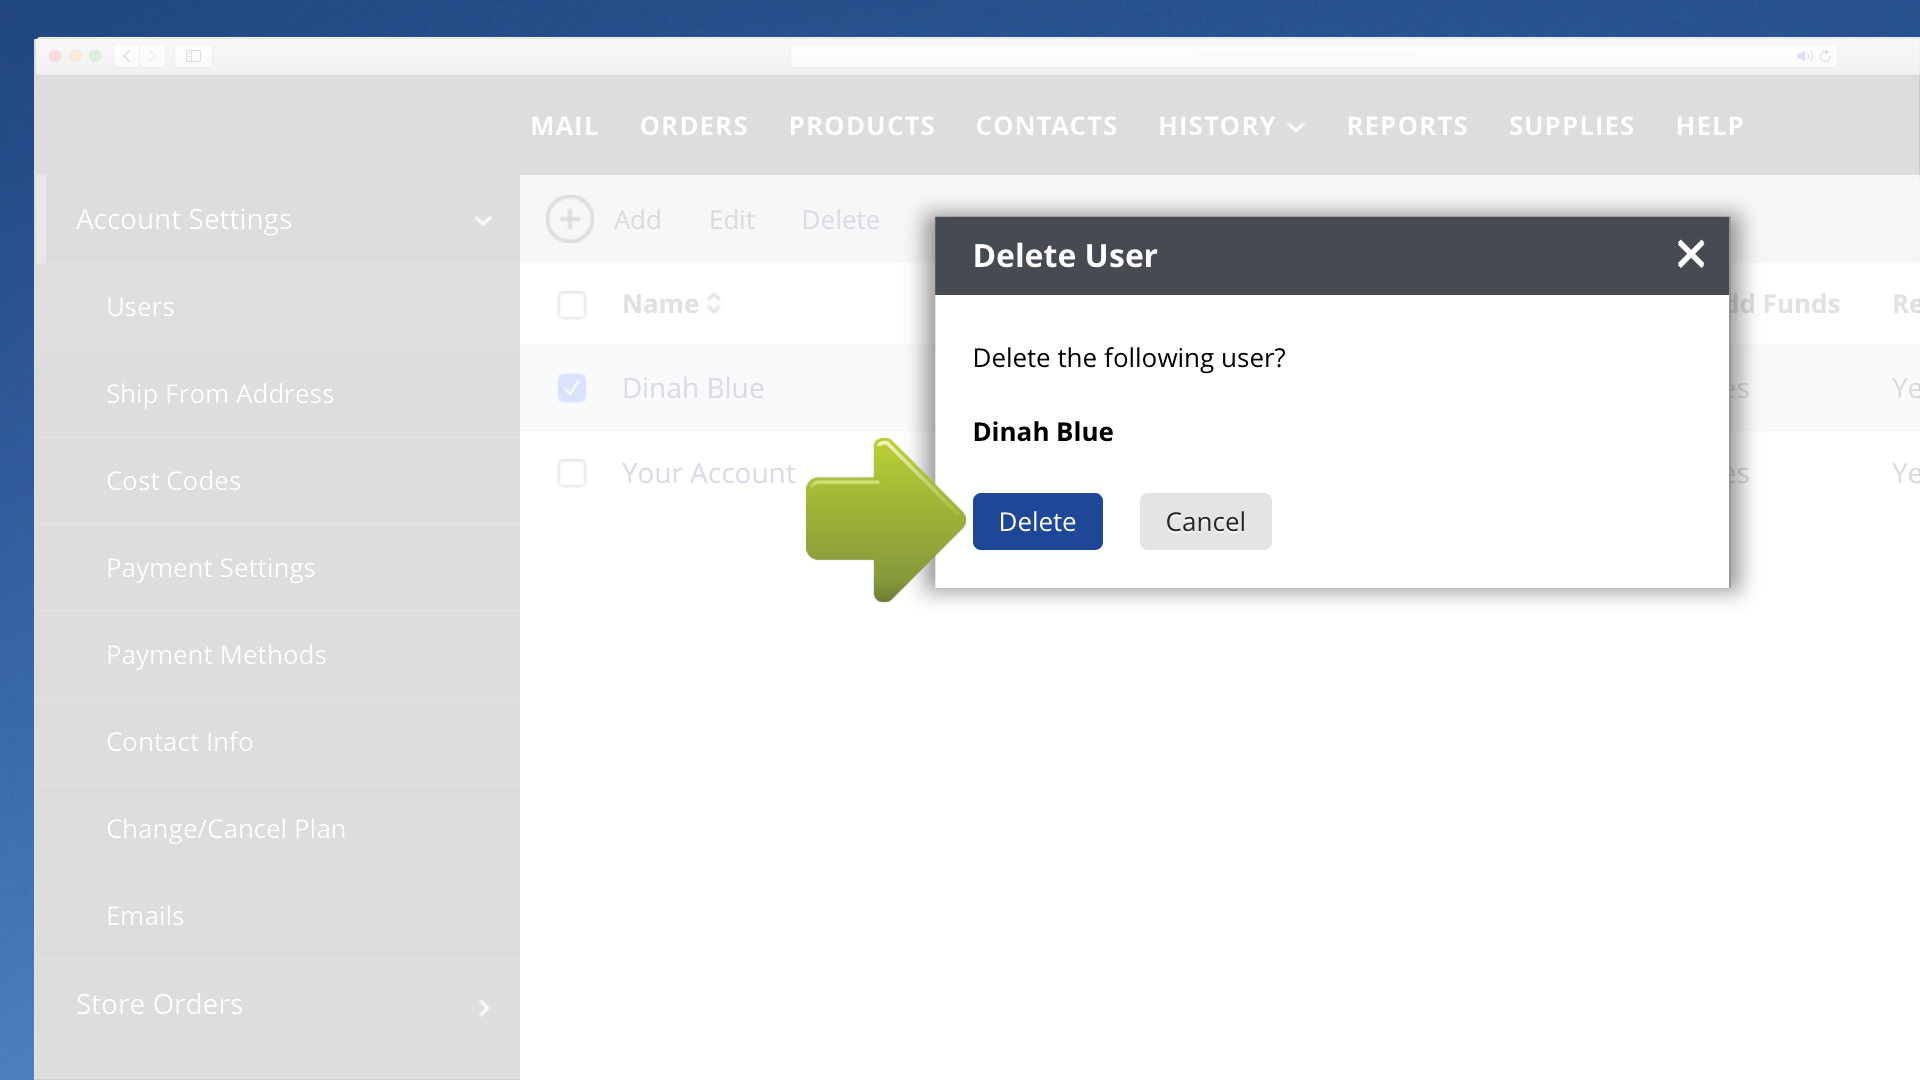The image size is (1920, 1080).
Task: Click the plus icon next to Add
Action: pos(570,219)
